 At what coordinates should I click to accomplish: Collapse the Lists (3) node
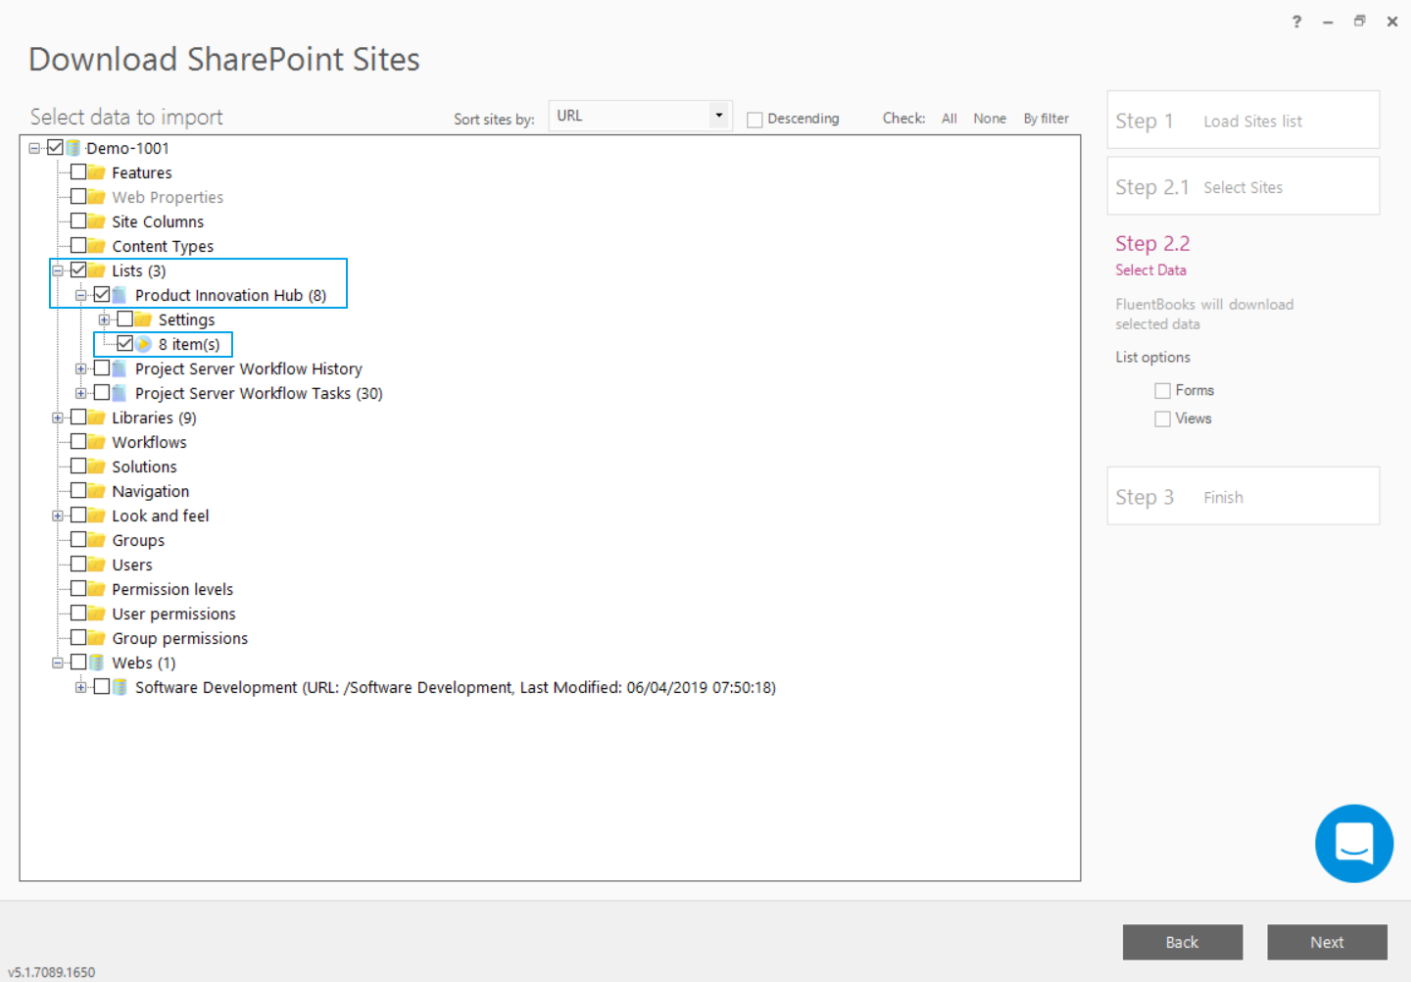click(58, 270)
